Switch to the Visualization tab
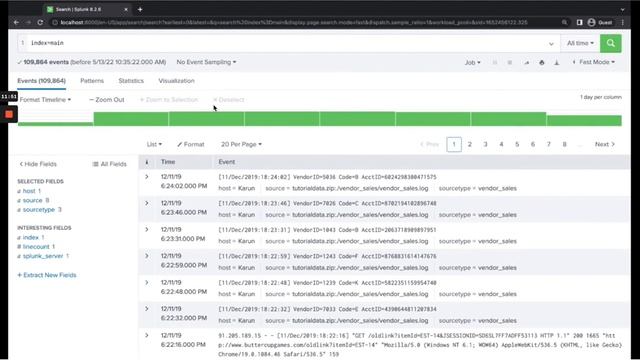 [x=176, y=81]
